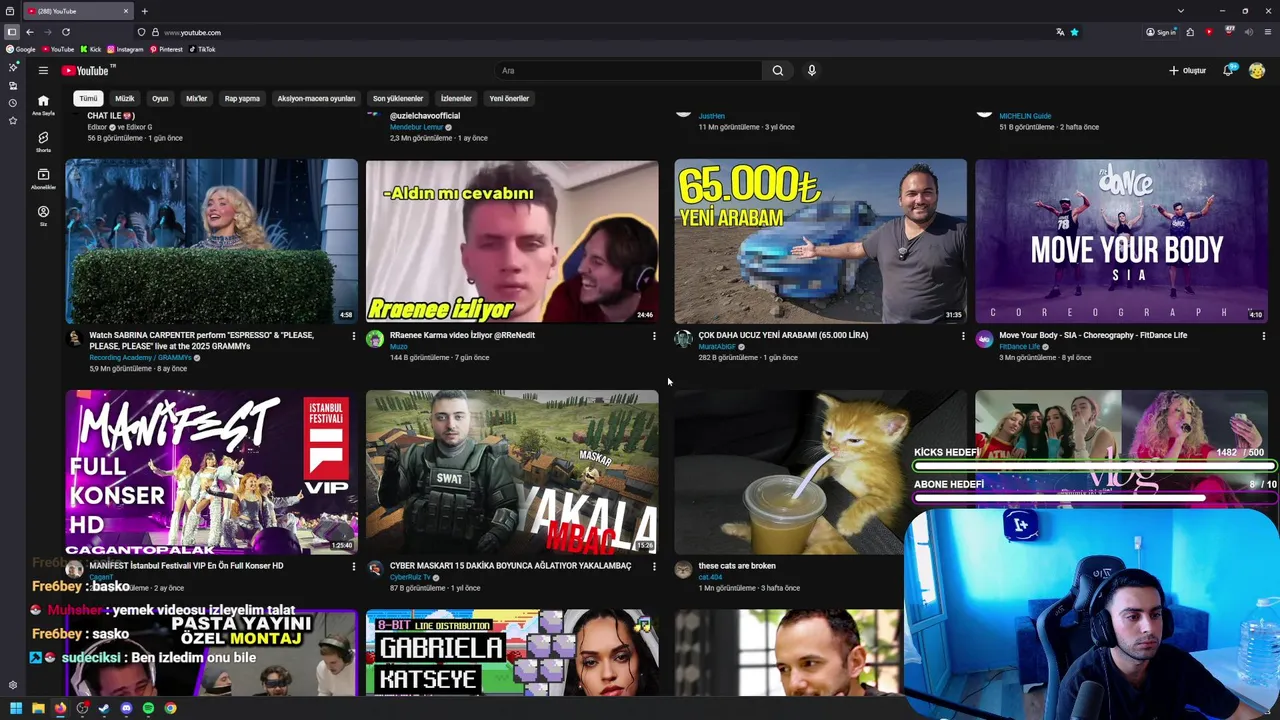
Task: Select Aksiyon-macera oyunları chip
Action: pyautogui.click(x=316, y=98)
